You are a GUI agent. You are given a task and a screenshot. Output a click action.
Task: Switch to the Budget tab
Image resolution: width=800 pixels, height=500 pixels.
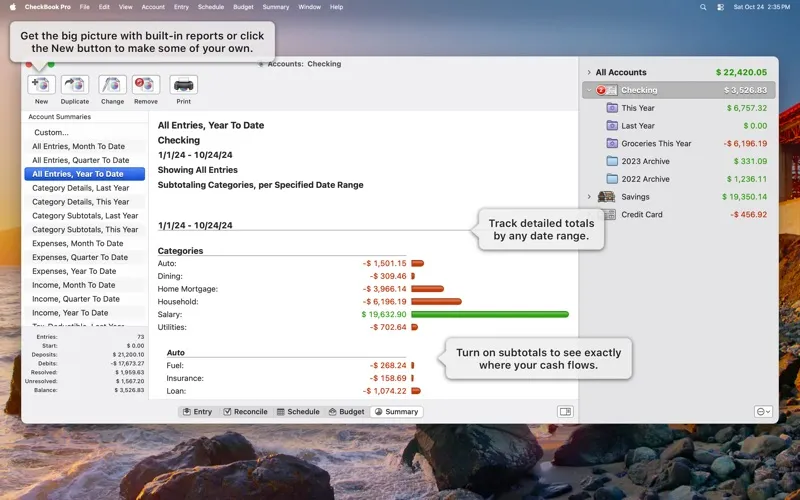pos(346,412)
